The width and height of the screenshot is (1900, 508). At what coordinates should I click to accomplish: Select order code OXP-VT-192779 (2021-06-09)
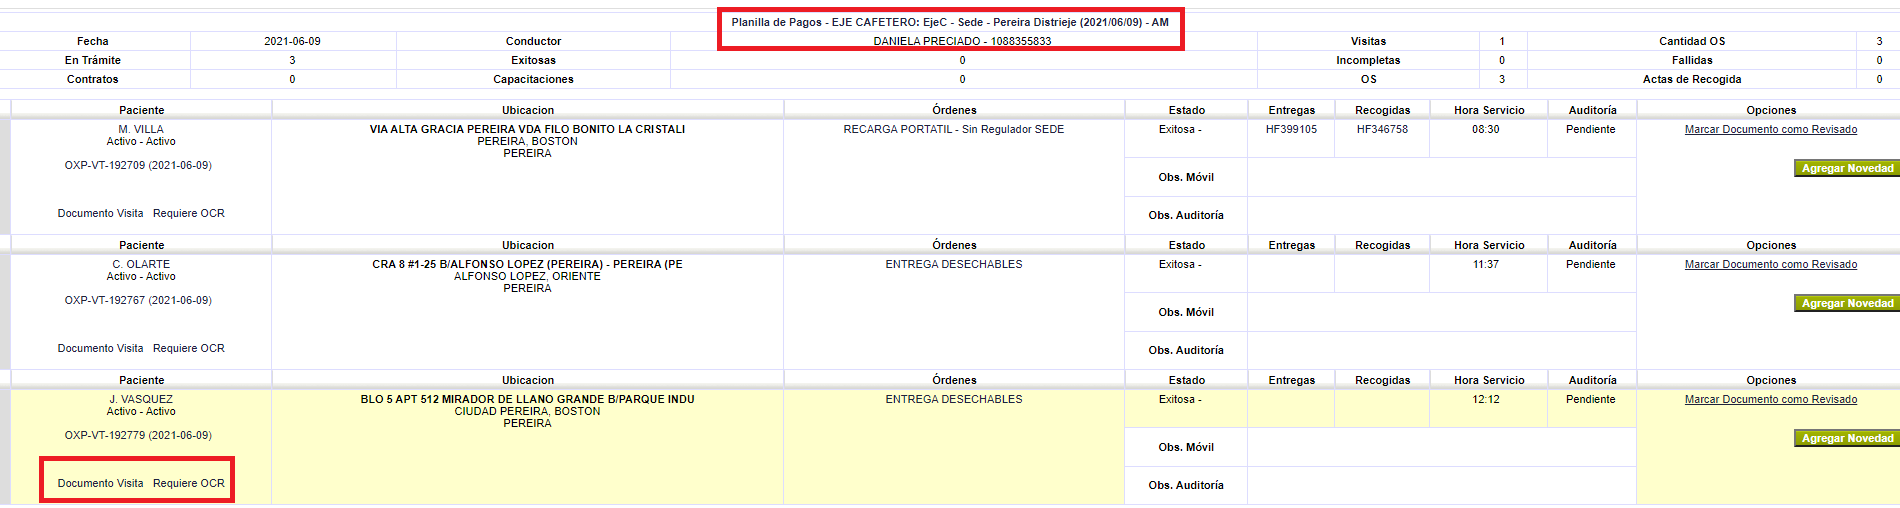pyautogui.click(x=138, y=436)
